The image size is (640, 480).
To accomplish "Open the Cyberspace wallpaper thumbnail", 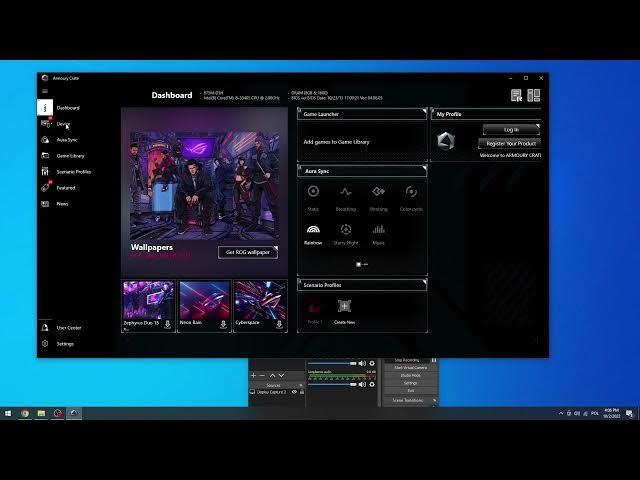I will click(260, 300).
